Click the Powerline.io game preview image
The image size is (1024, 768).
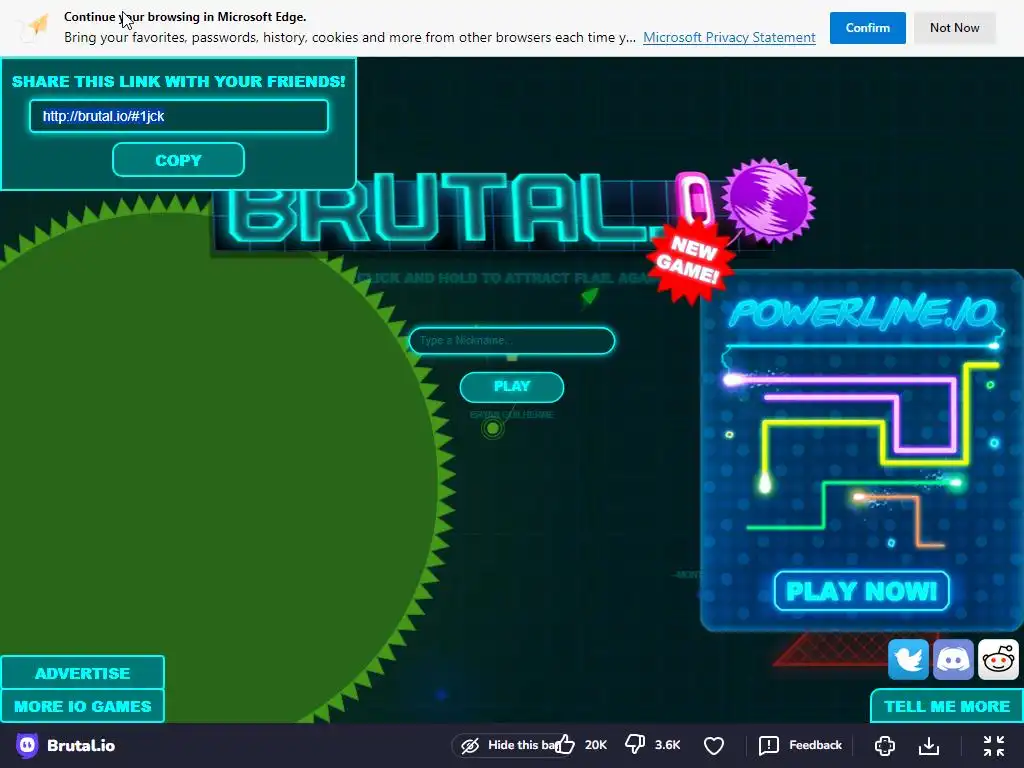pos(861,451)
